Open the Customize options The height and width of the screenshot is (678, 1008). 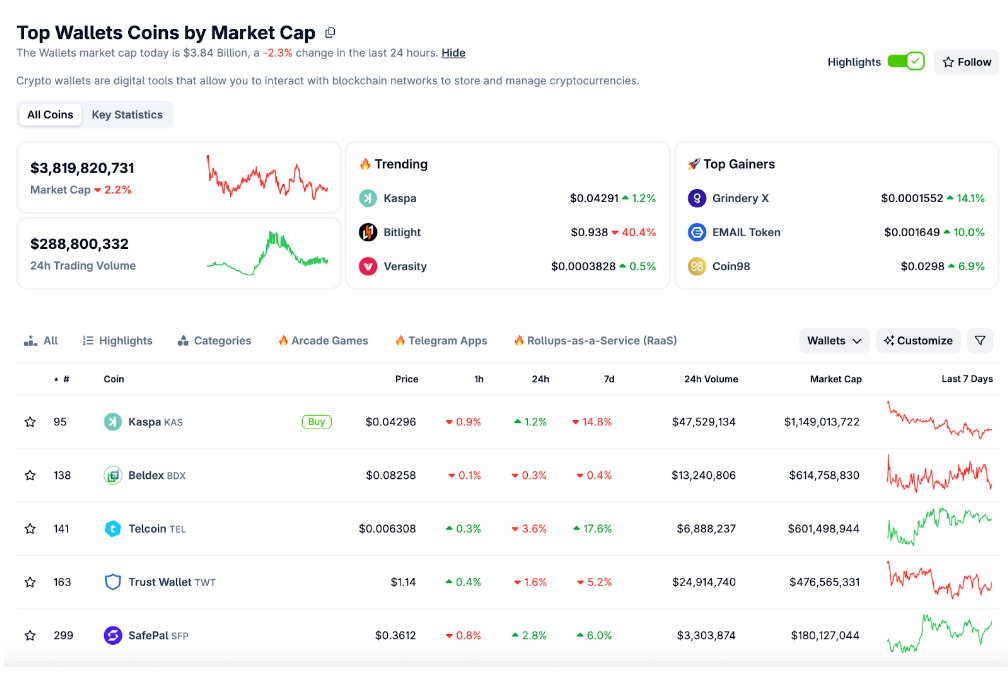(x=918, y=341)
